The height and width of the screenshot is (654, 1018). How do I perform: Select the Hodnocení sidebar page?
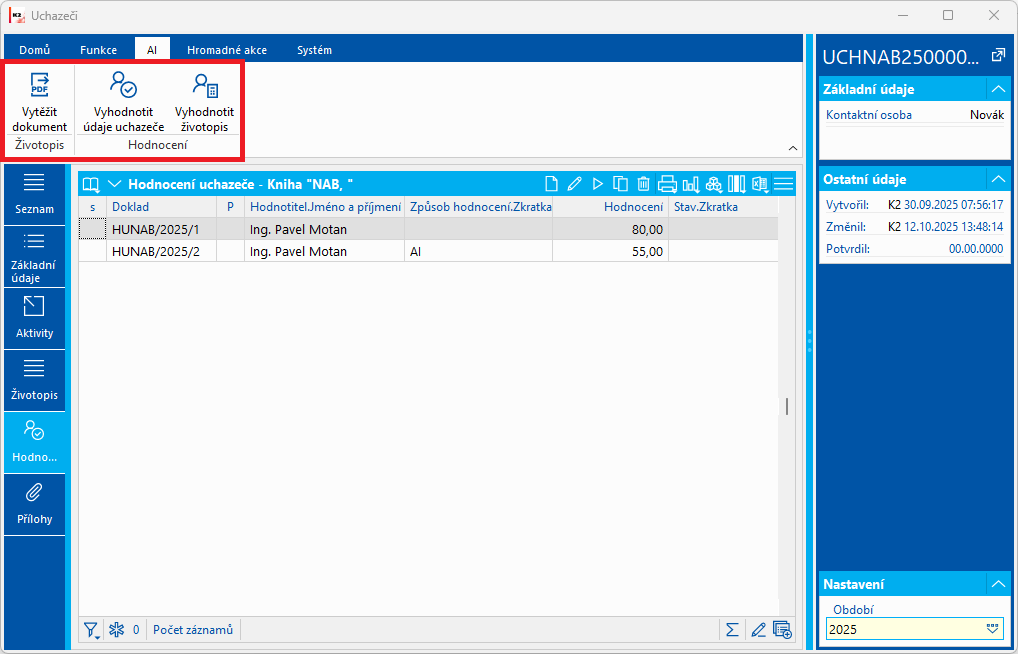(x=34, y=442)
